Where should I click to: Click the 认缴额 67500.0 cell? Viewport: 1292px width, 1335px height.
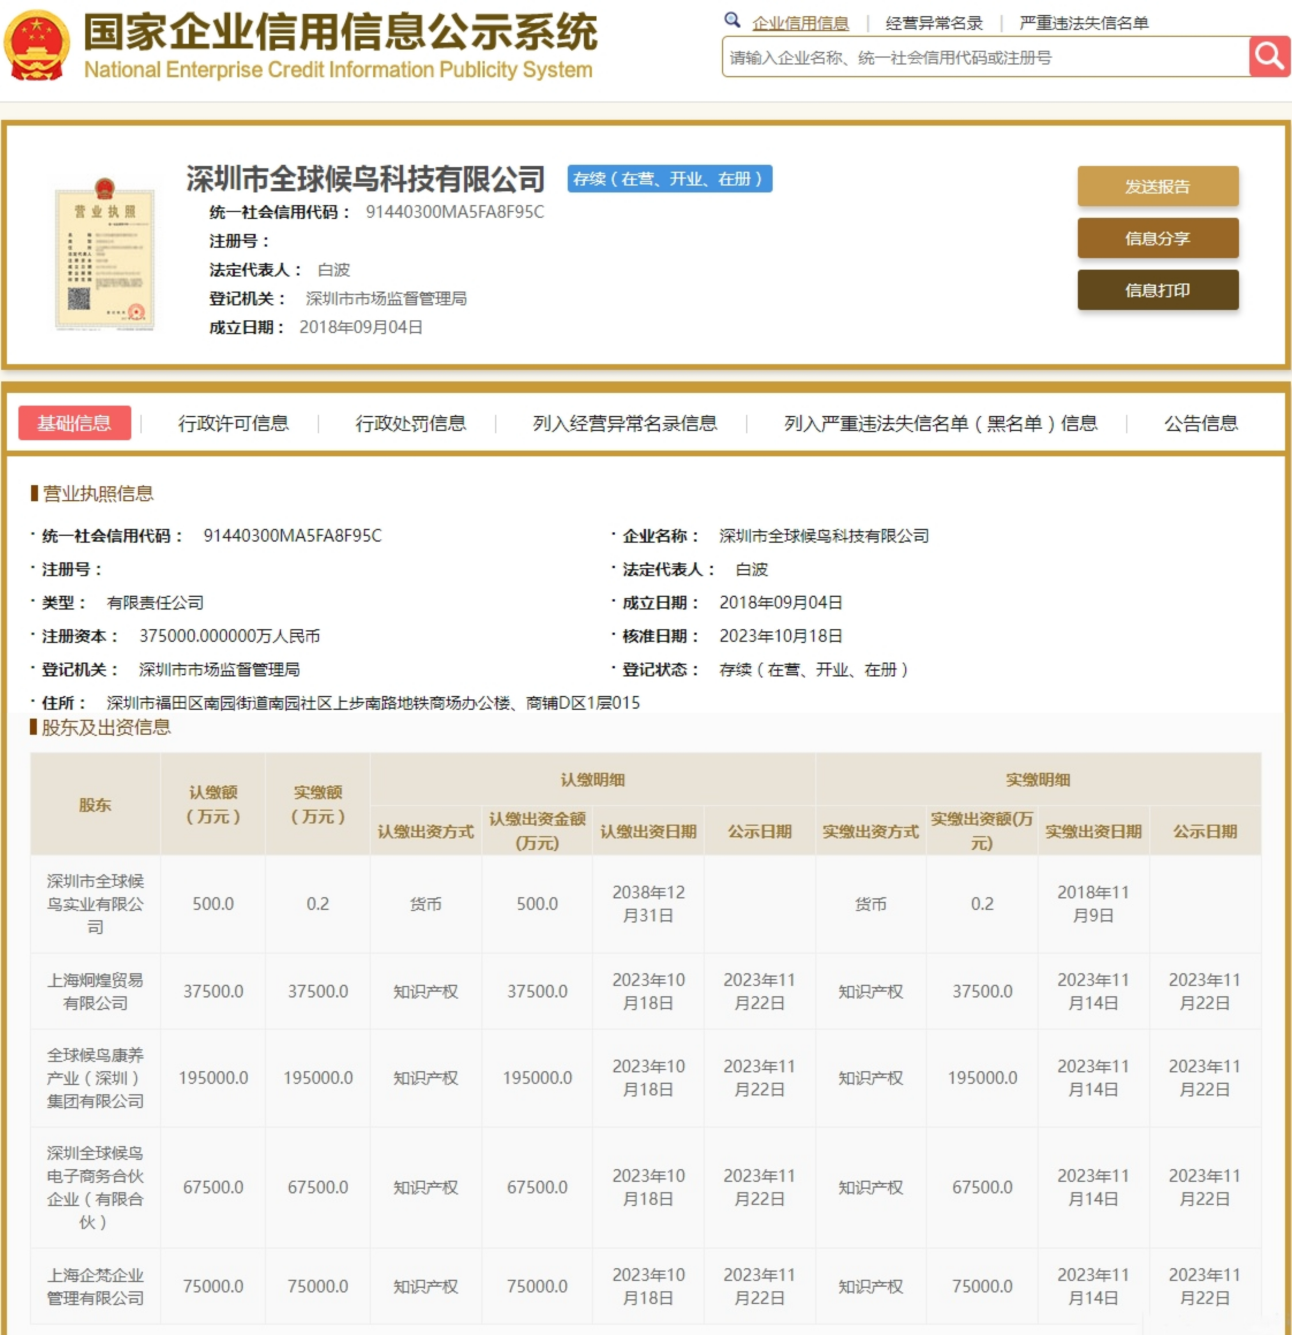(x=213, y=1187)
